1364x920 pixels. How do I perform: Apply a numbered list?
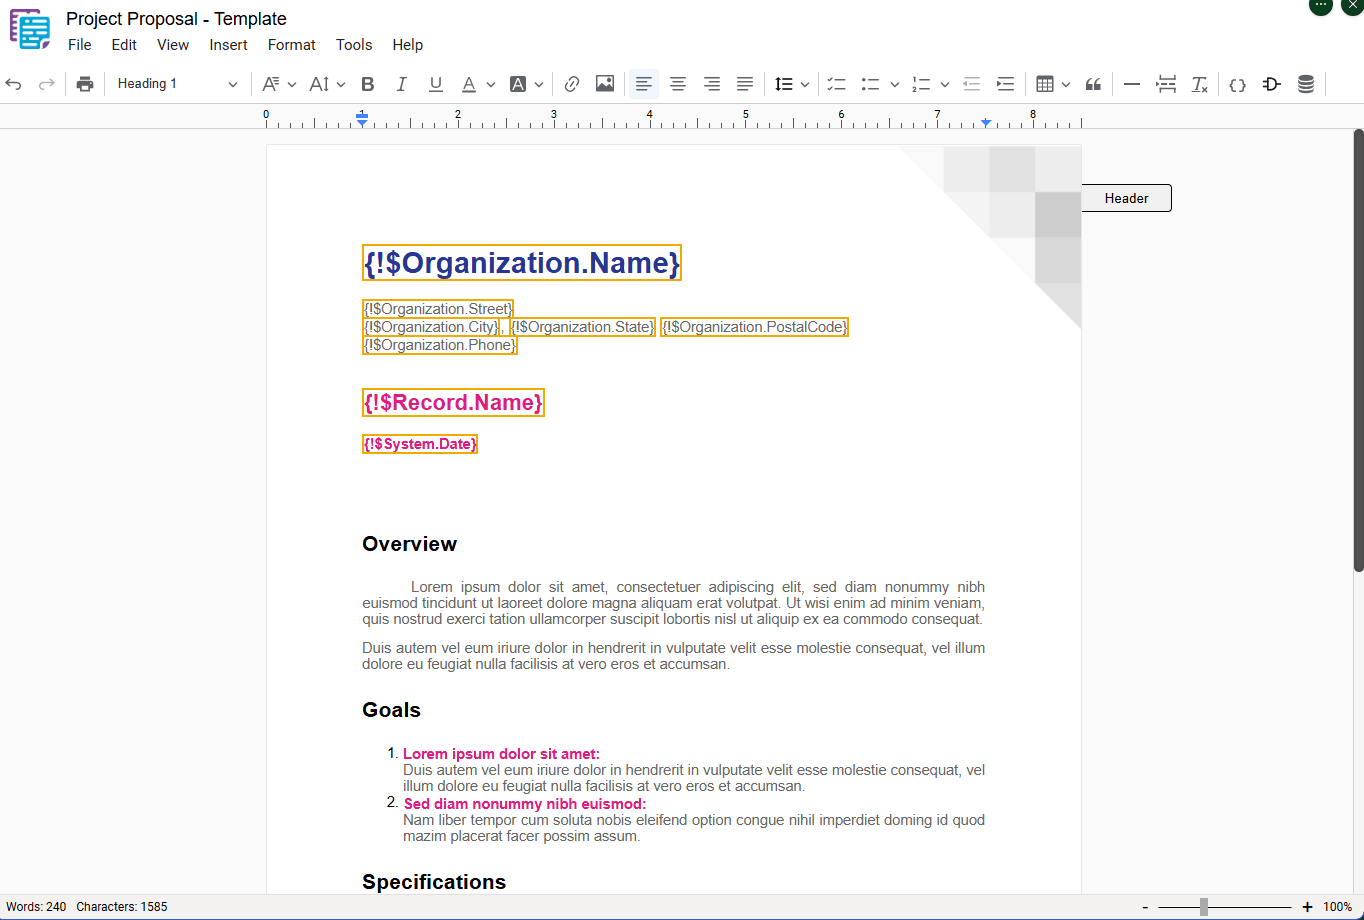921,84
